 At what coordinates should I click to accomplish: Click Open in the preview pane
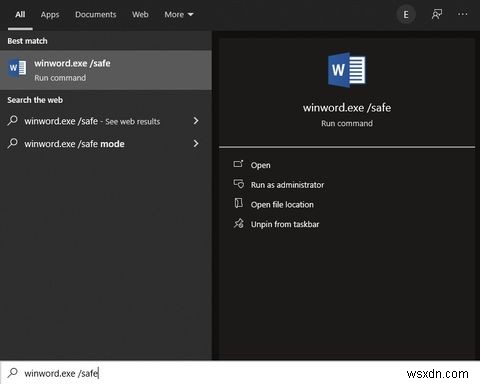click(x=260, y=165)
